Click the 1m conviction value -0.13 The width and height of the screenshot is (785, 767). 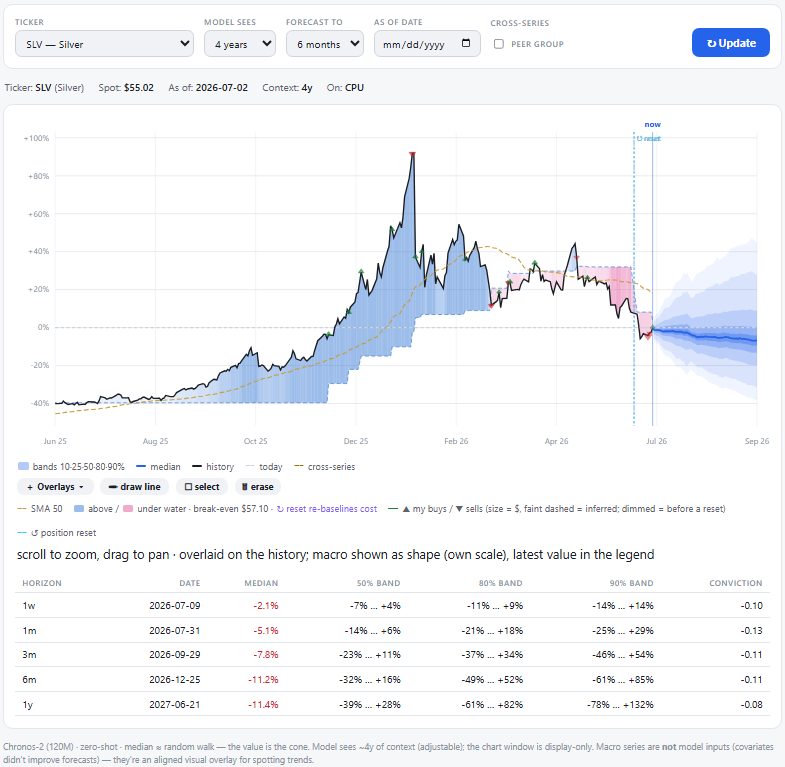click(x=751, y=630)
